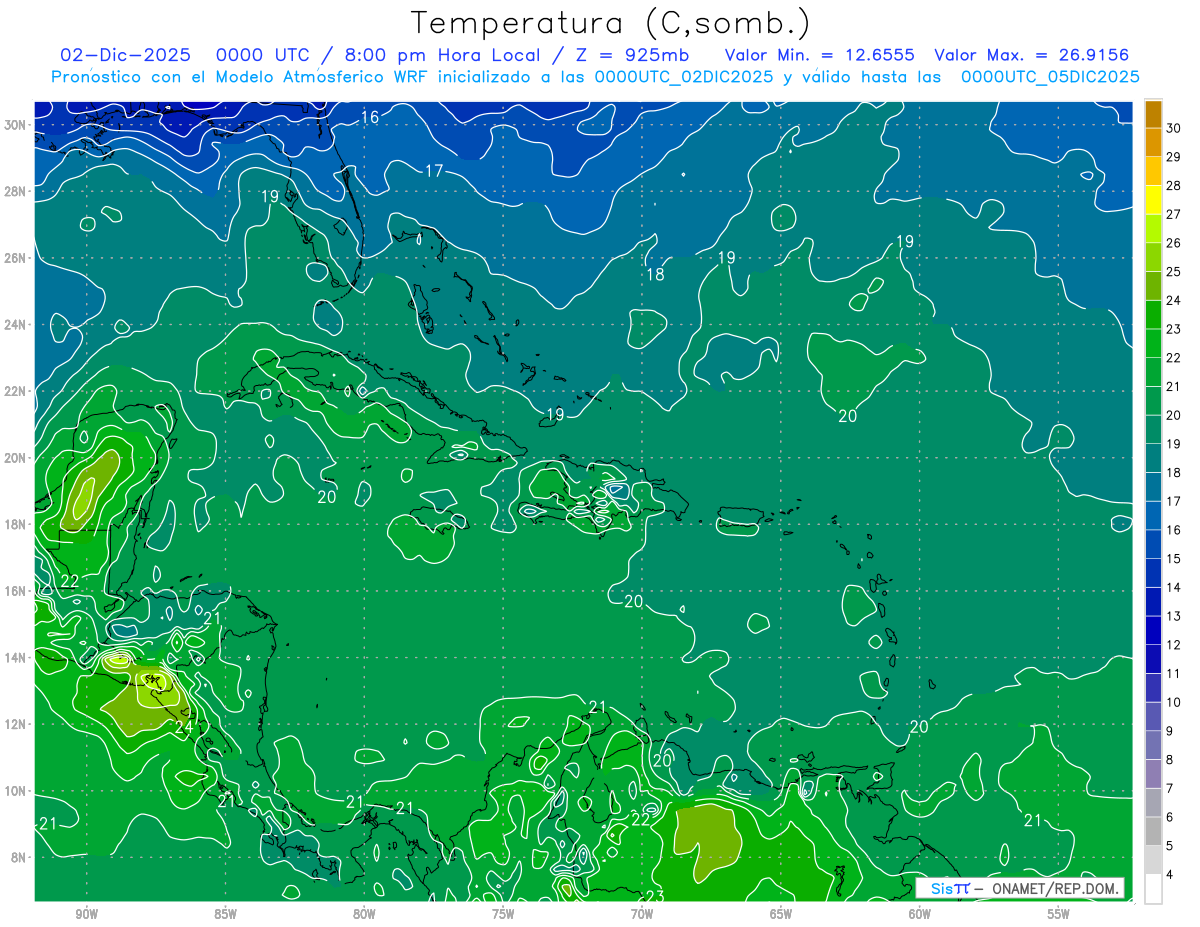The image size is (1200, 927).
Task: Click the longitude axis label "90W"
Action: coord(86,914)
